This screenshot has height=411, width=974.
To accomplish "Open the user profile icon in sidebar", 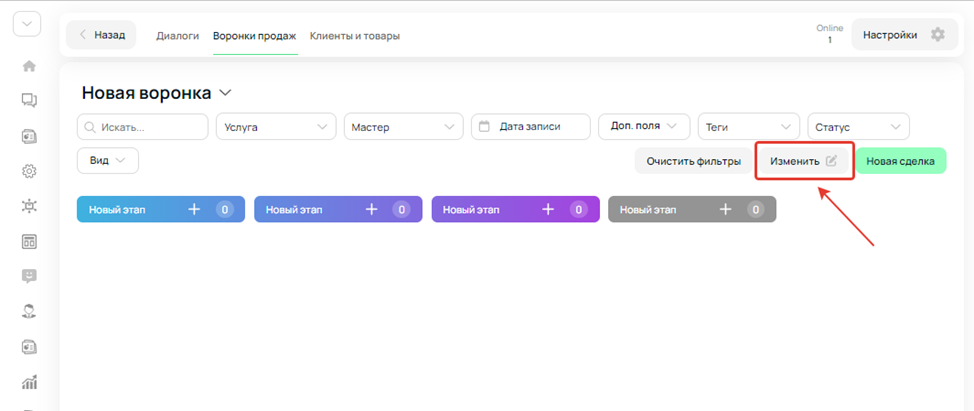I will pos(29,311).
